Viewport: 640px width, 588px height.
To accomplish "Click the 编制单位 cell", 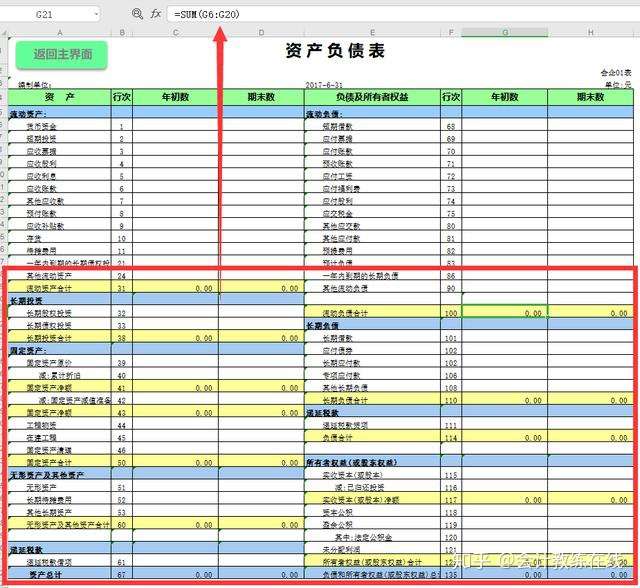I will [35, 85].
